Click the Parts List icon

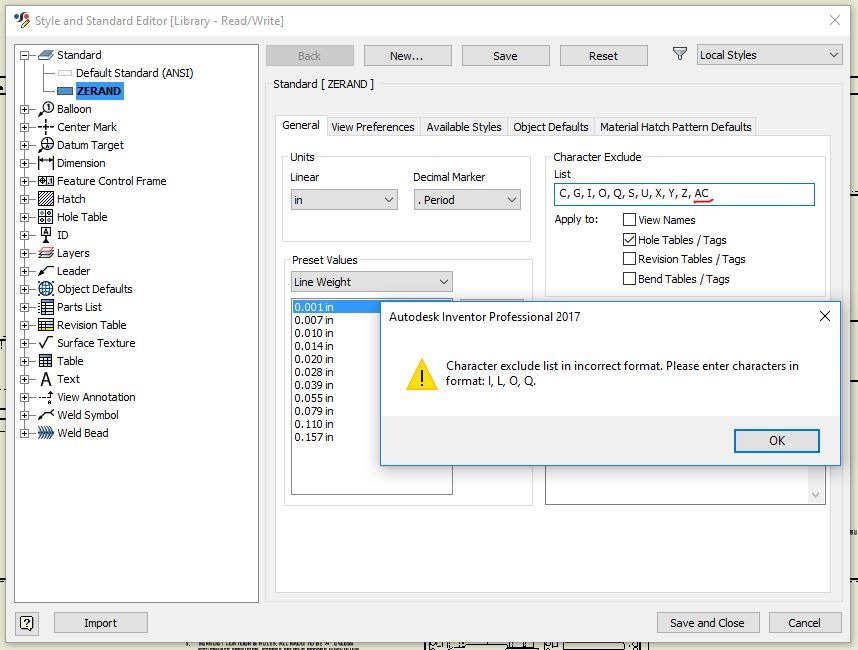point(46,307)
